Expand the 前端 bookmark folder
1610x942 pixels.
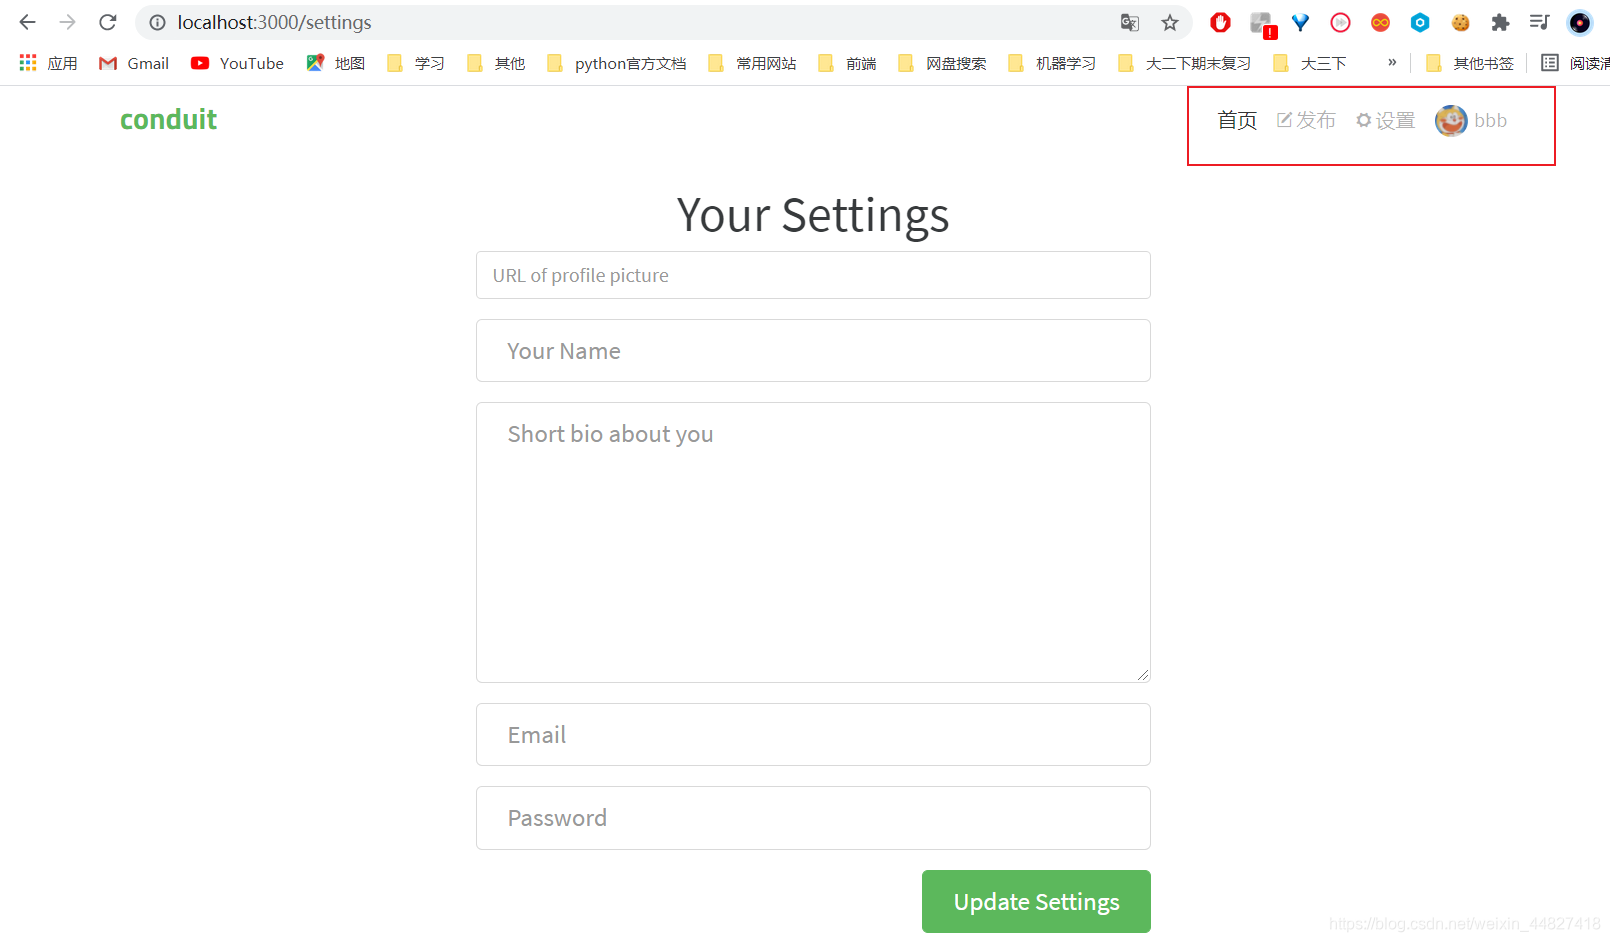(847, 63)
